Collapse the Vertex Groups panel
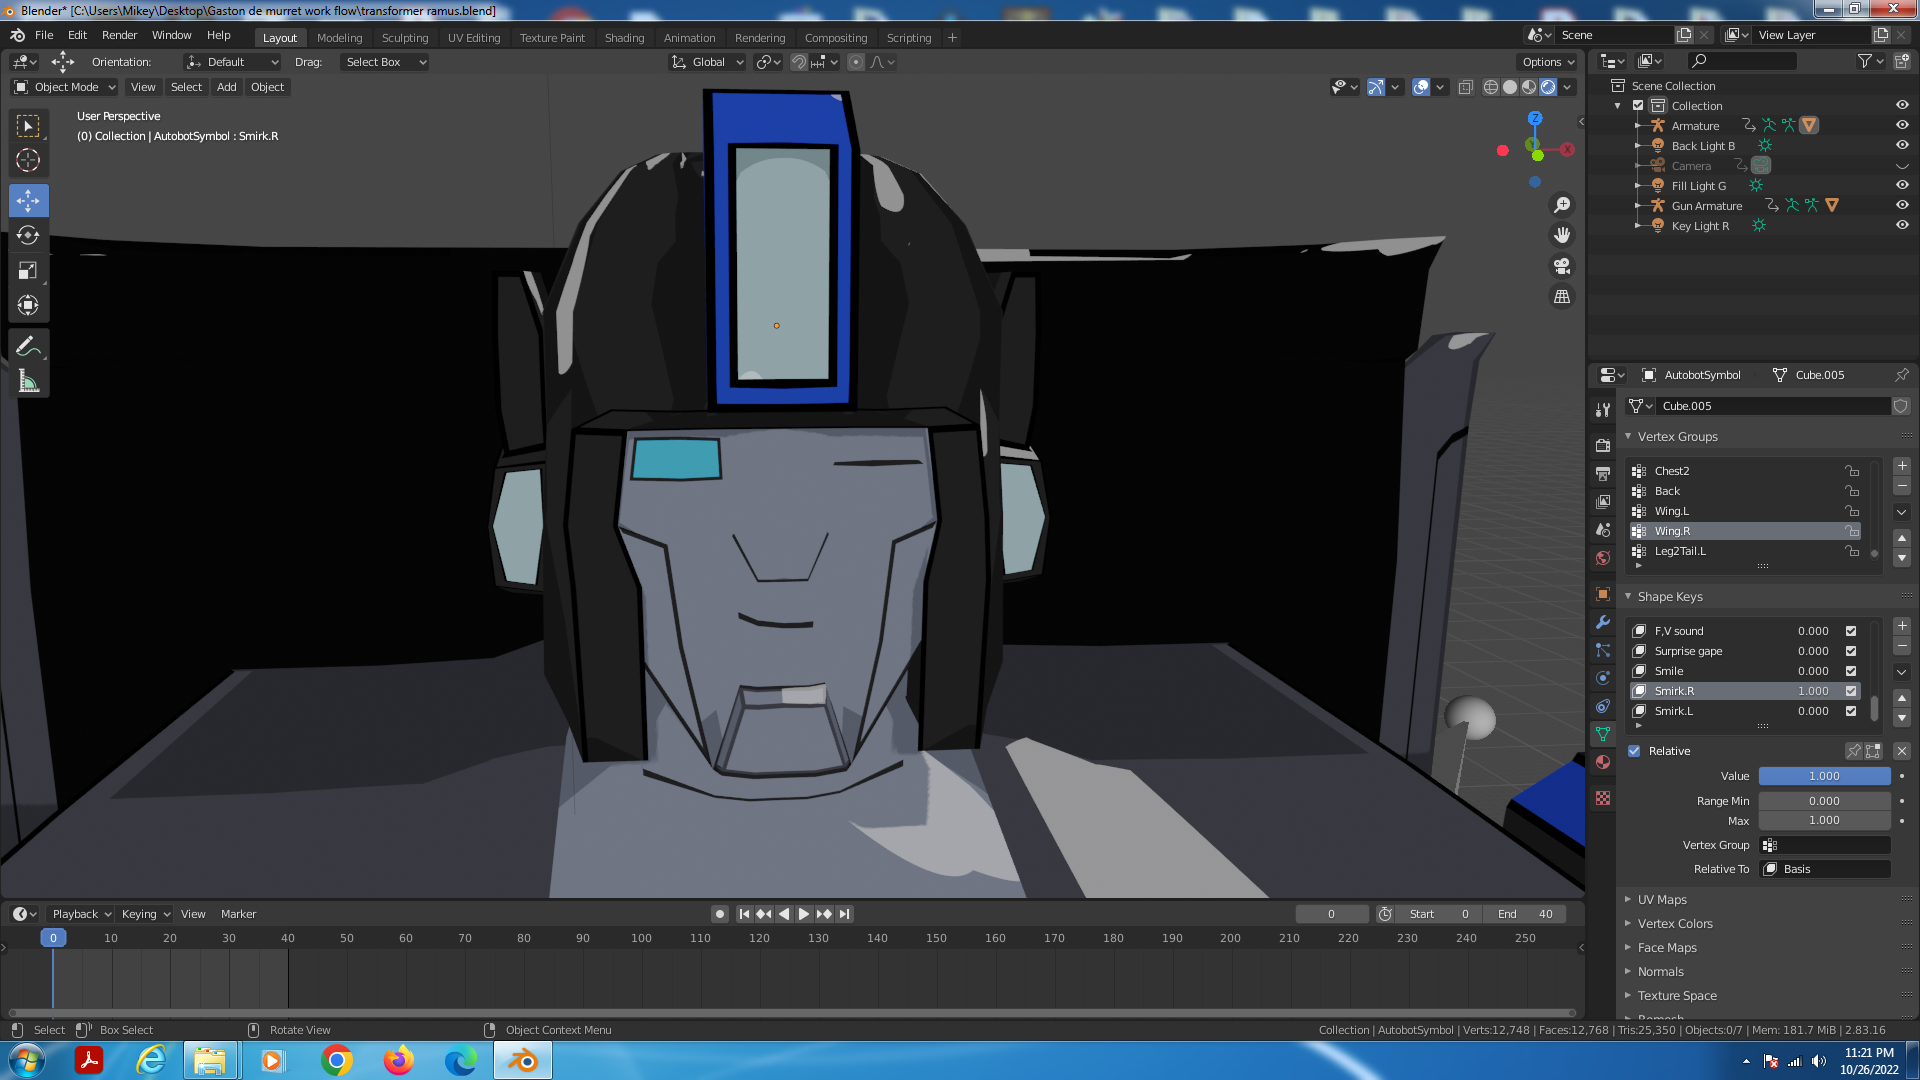 click(x=1676, y=437)
